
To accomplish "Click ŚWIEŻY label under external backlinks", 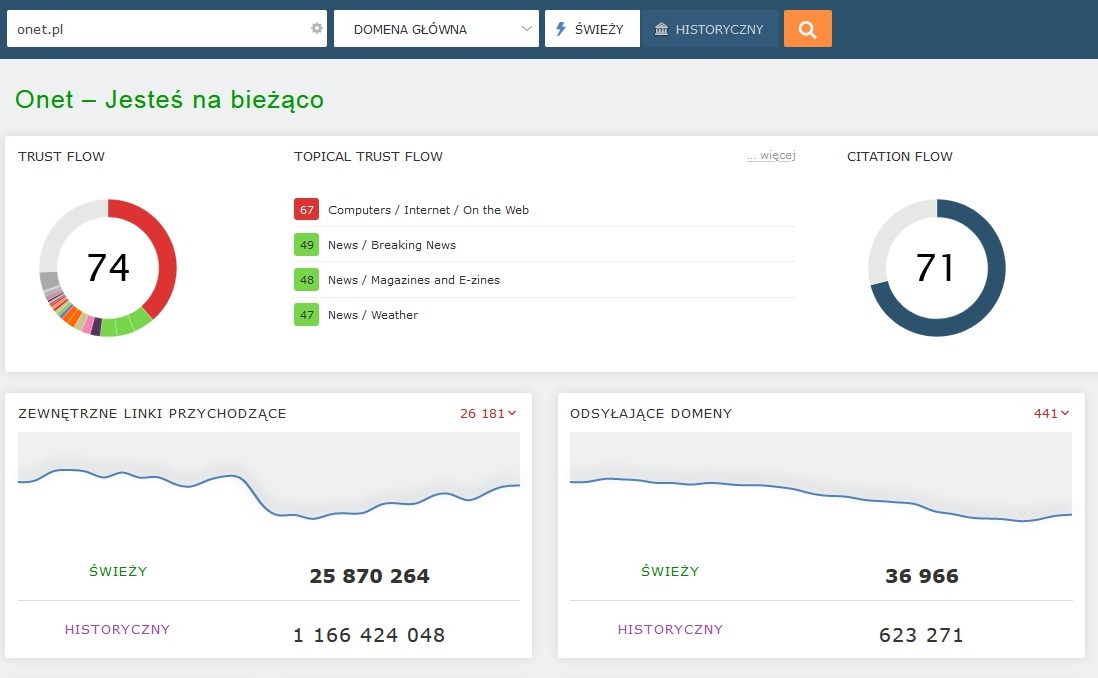I will click(118, 572).
